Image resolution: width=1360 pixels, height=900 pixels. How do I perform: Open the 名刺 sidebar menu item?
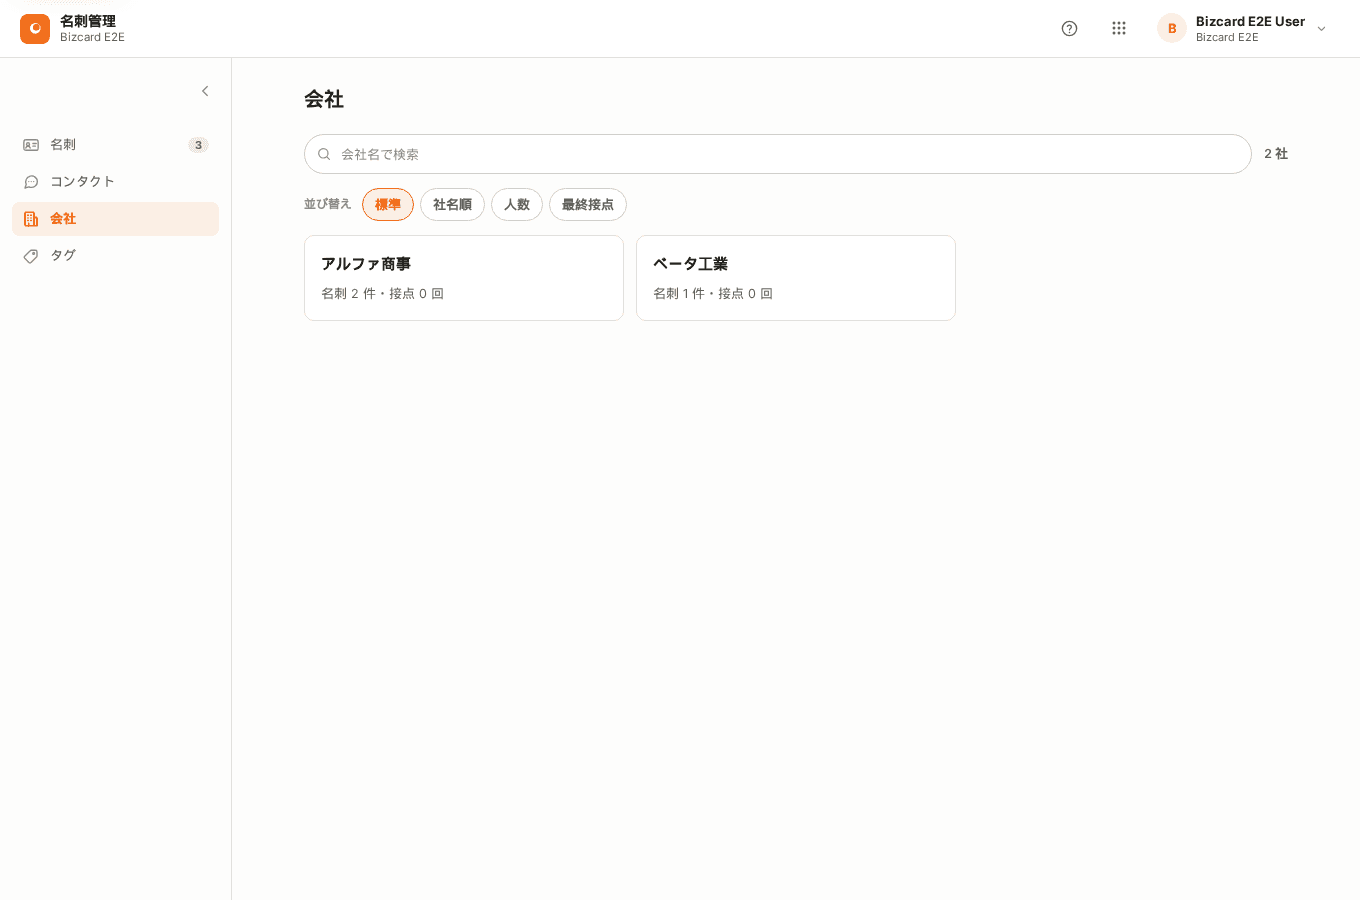pyautogui.click(x=115, y=145)
